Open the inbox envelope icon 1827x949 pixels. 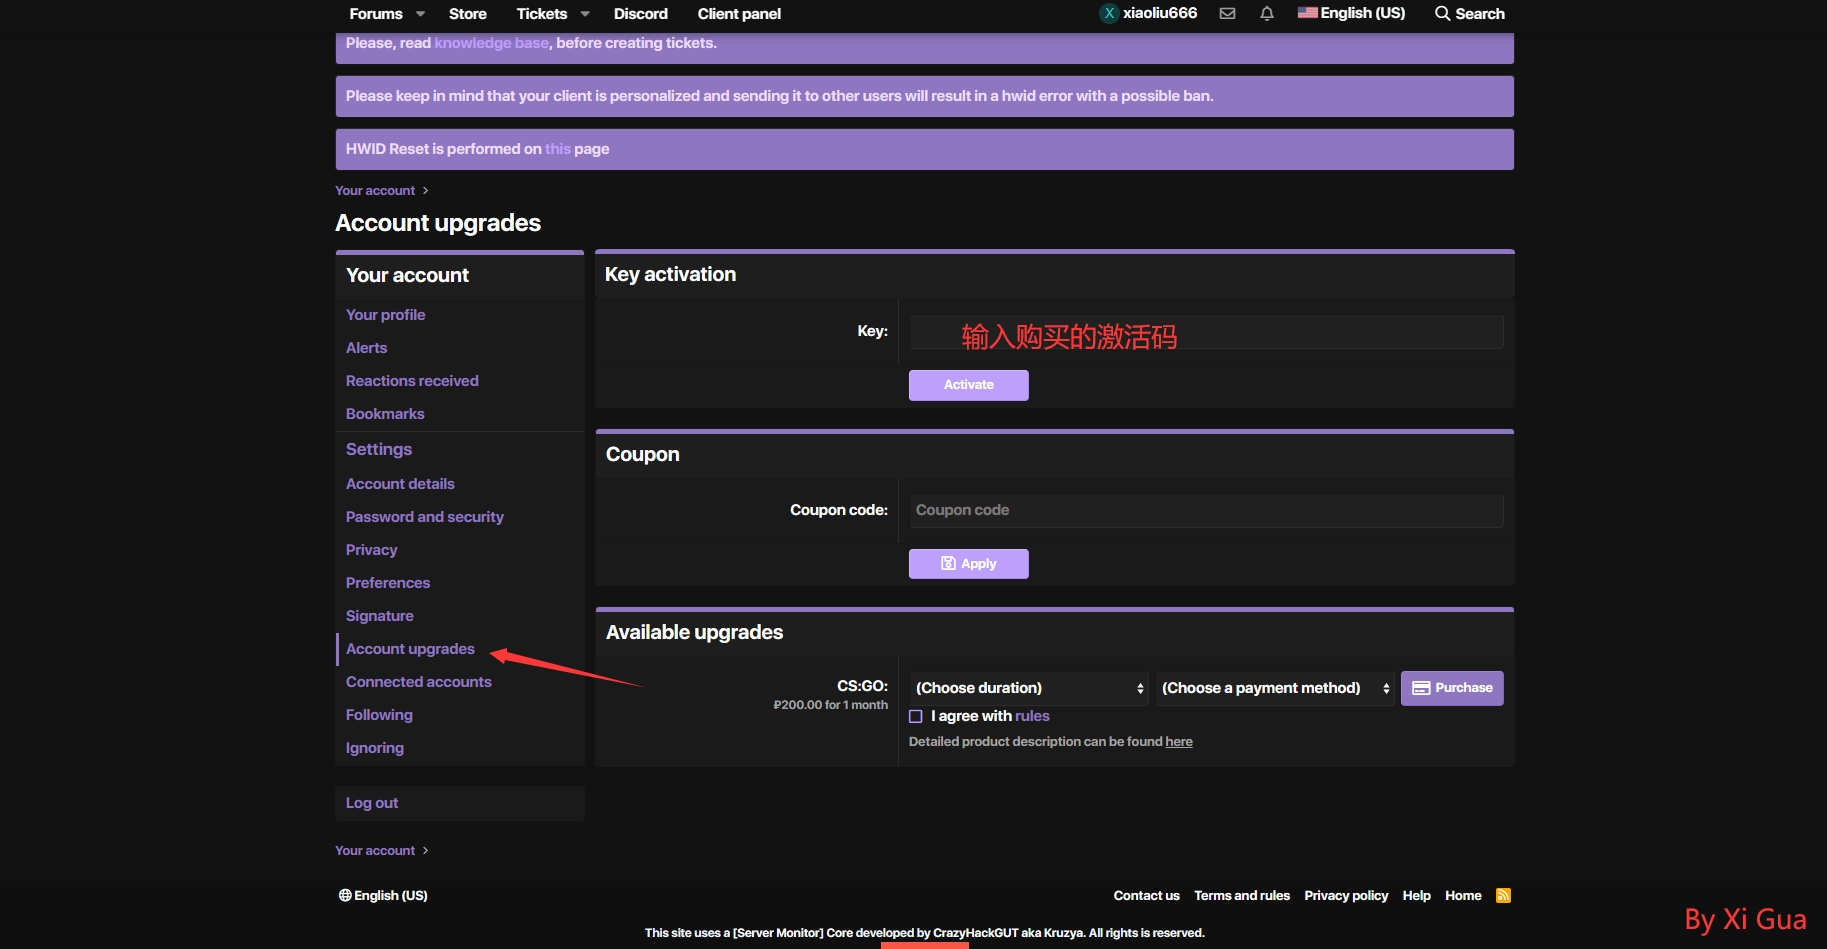point(1227,14)
